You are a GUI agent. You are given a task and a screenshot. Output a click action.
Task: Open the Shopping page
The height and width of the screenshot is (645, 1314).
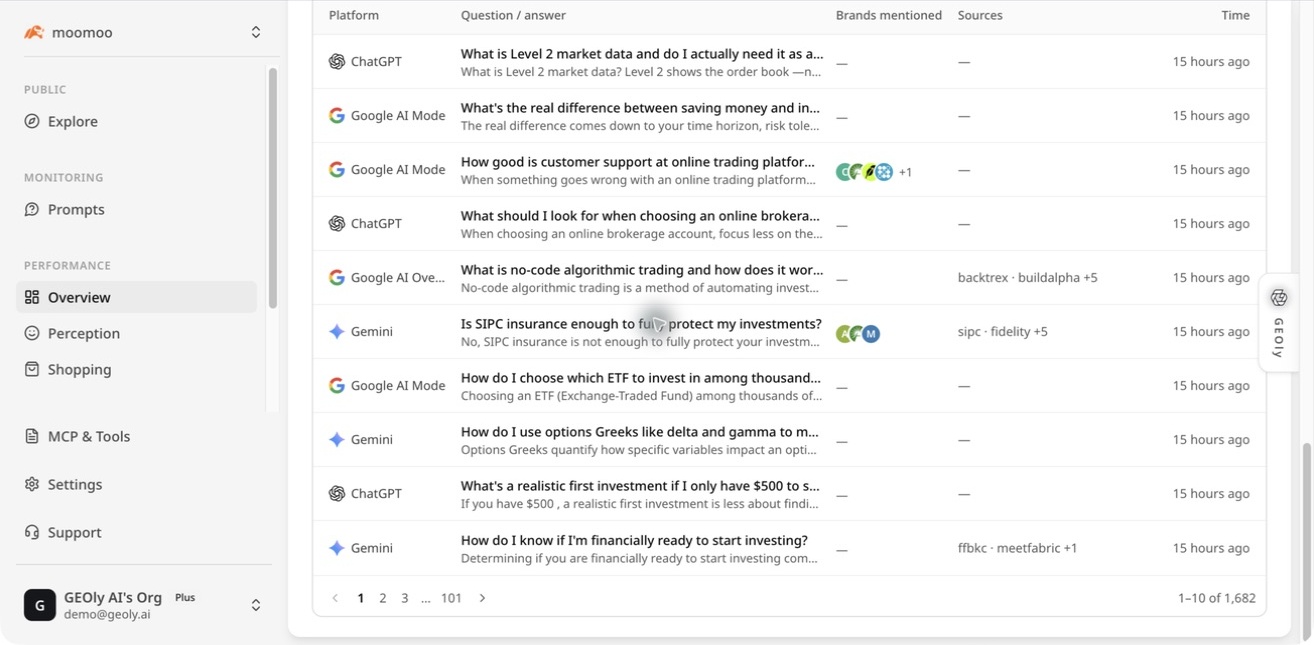[136, 369]
